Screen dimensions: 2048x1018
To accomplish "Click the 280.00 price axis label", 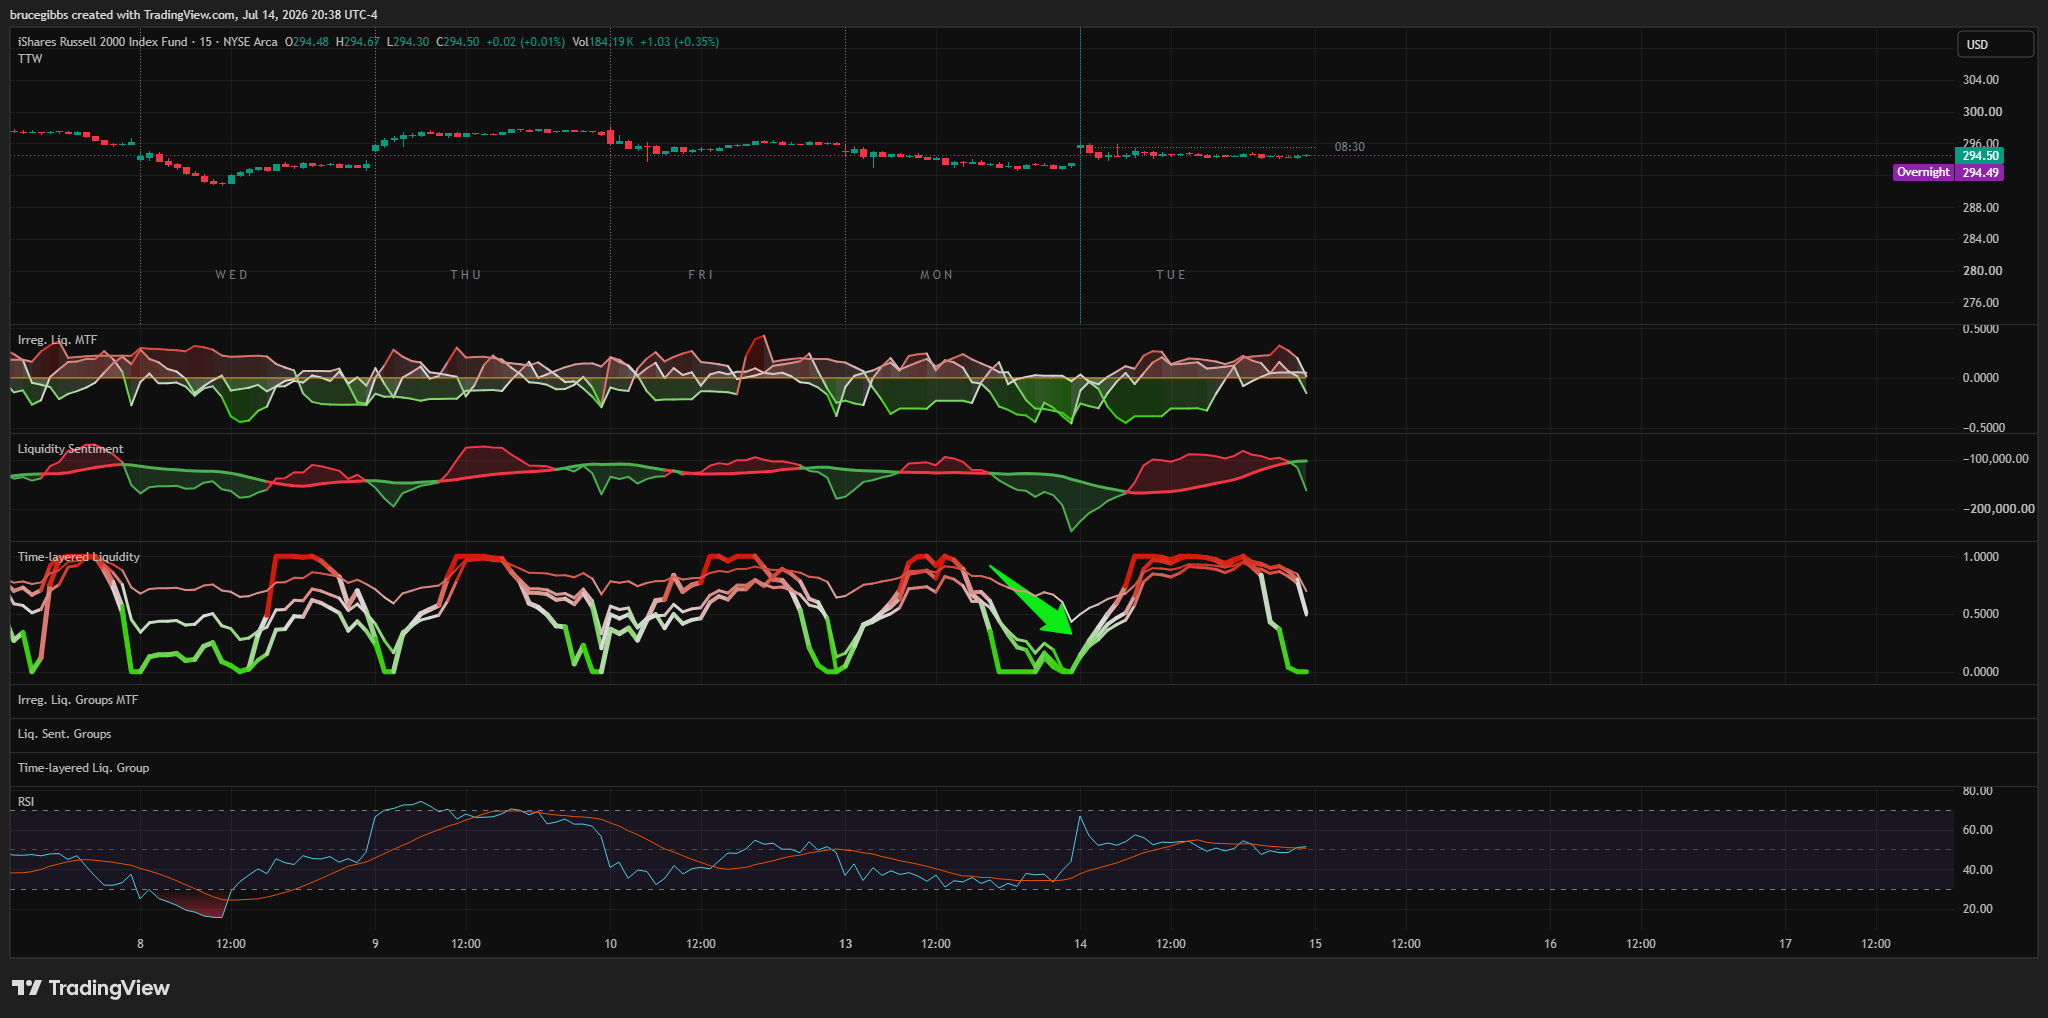I will pos(1981,271).
